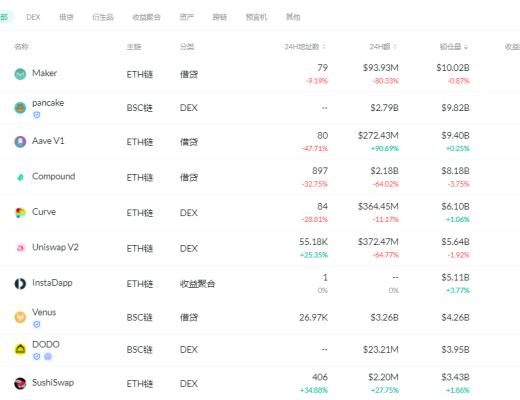Click the 名称 column header
The image size is (520, 400).
[21, 47]
